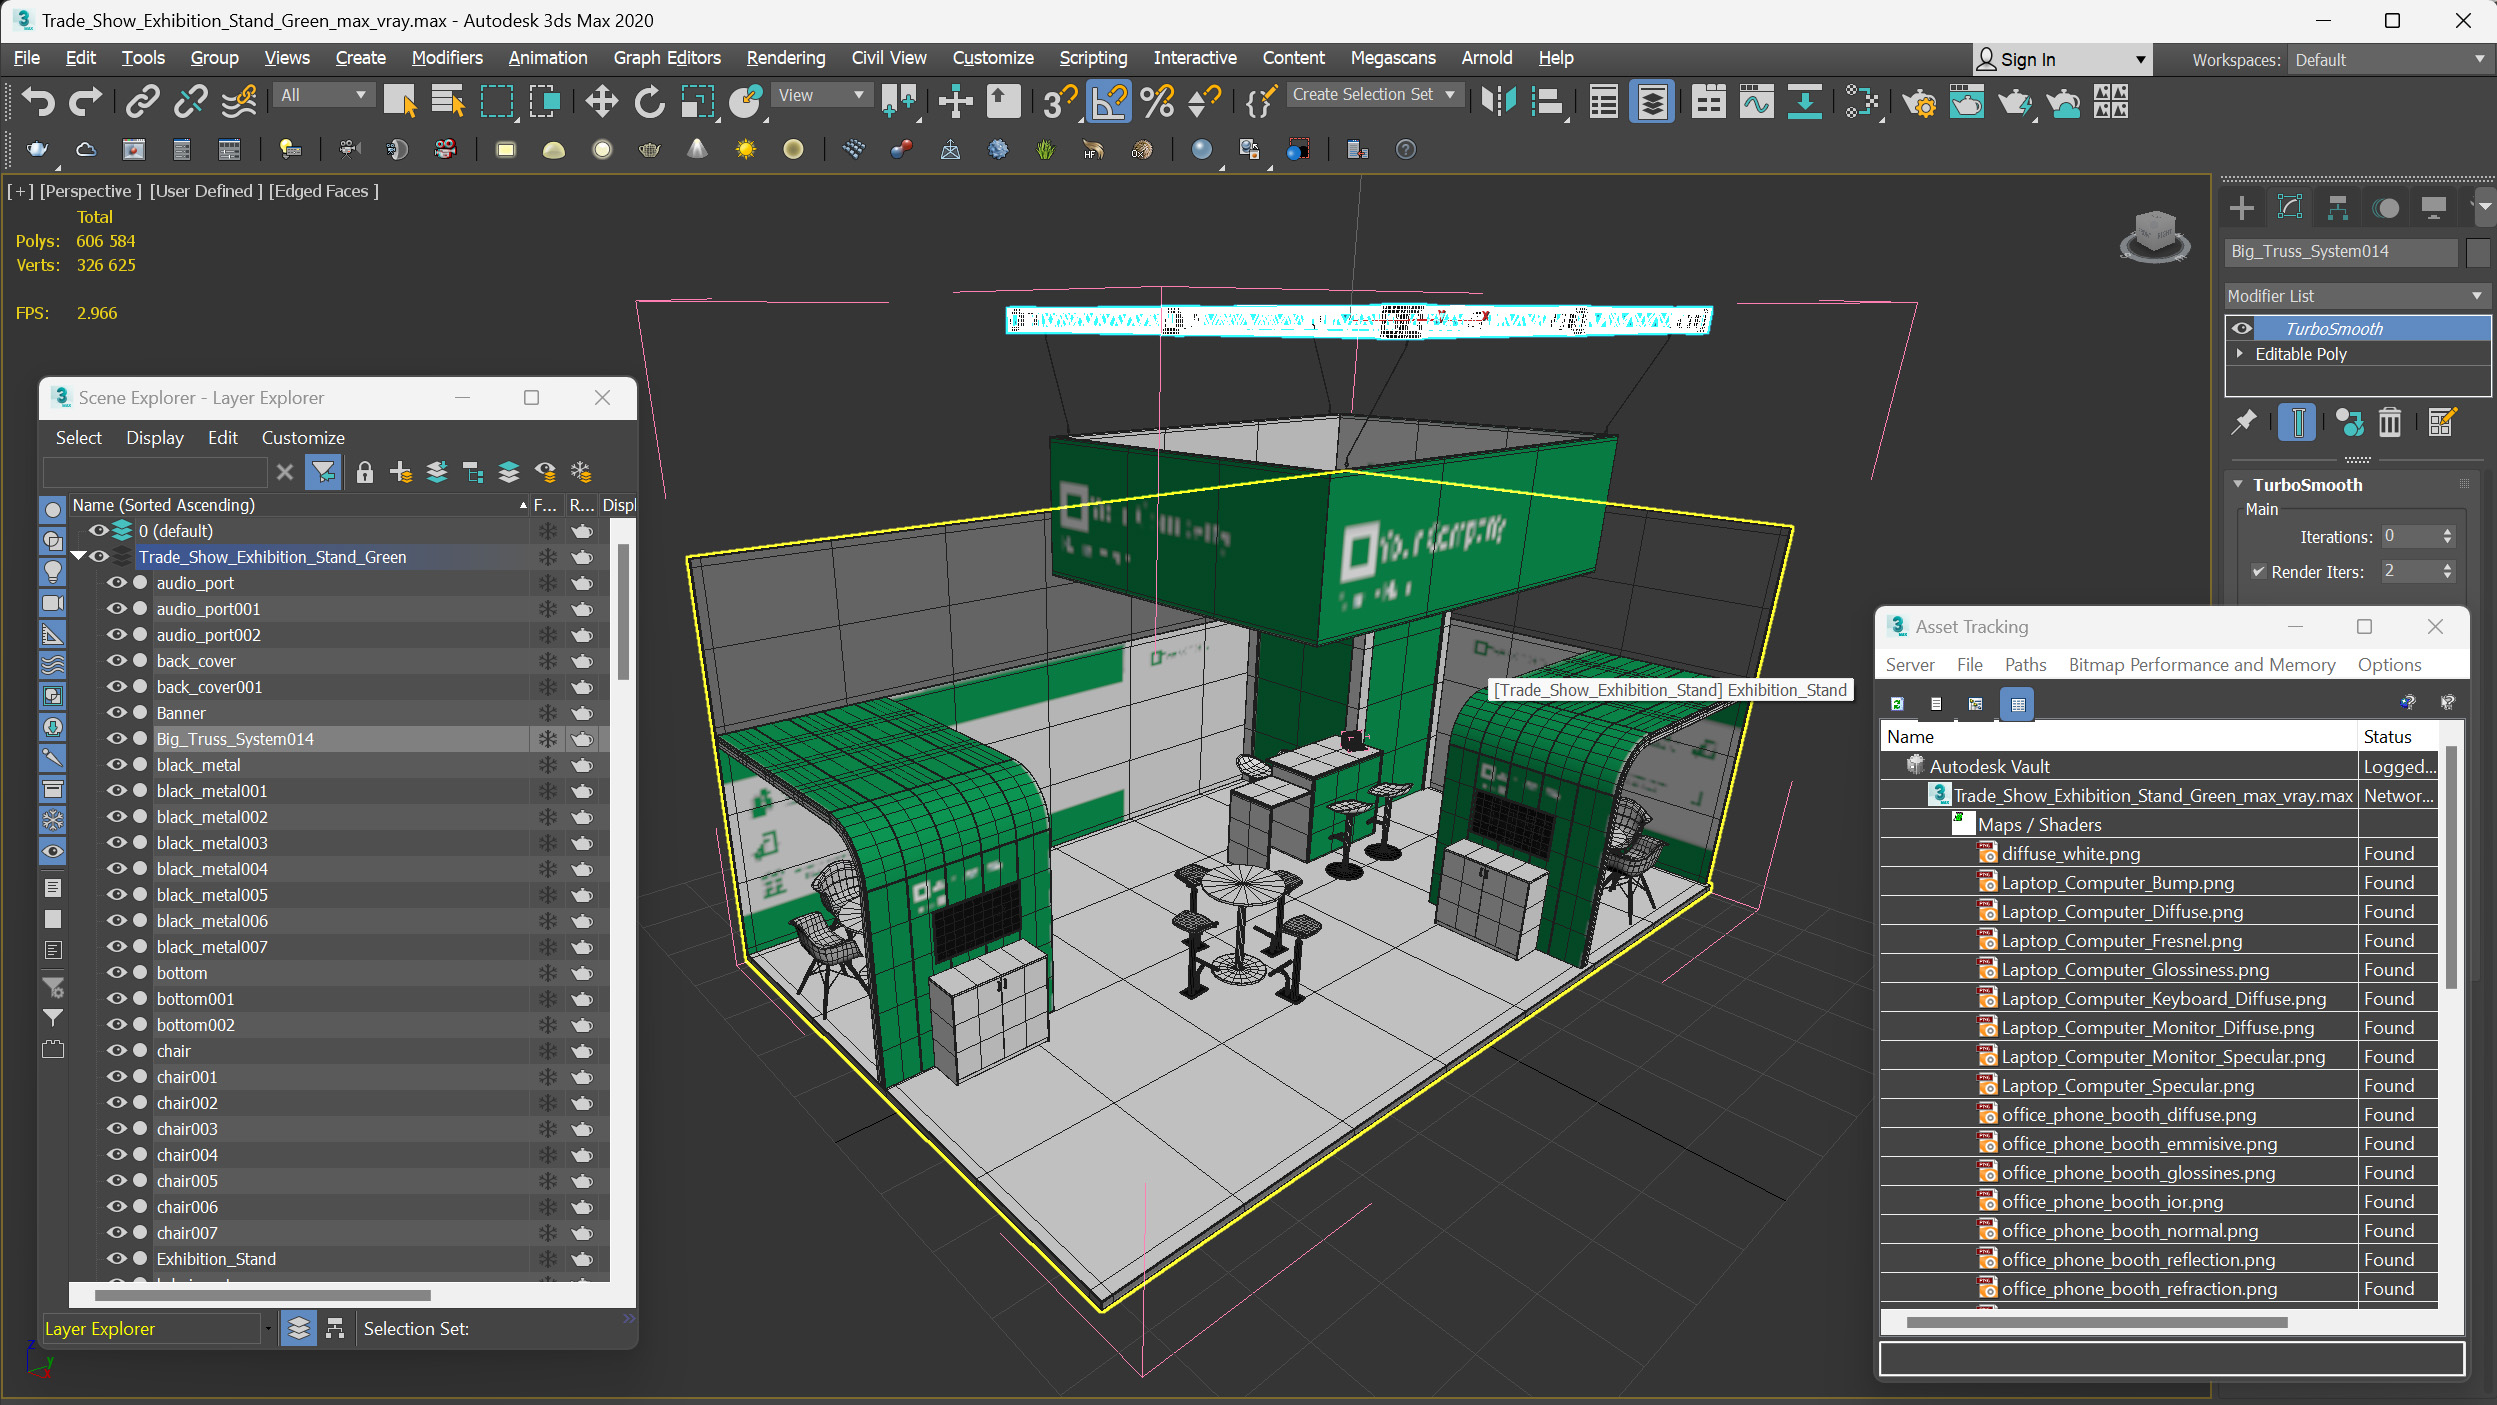Screen dimensions: 2497x1405
Task: Click the lock icon in Scene Explorer
Action: (x=364, y=472)
